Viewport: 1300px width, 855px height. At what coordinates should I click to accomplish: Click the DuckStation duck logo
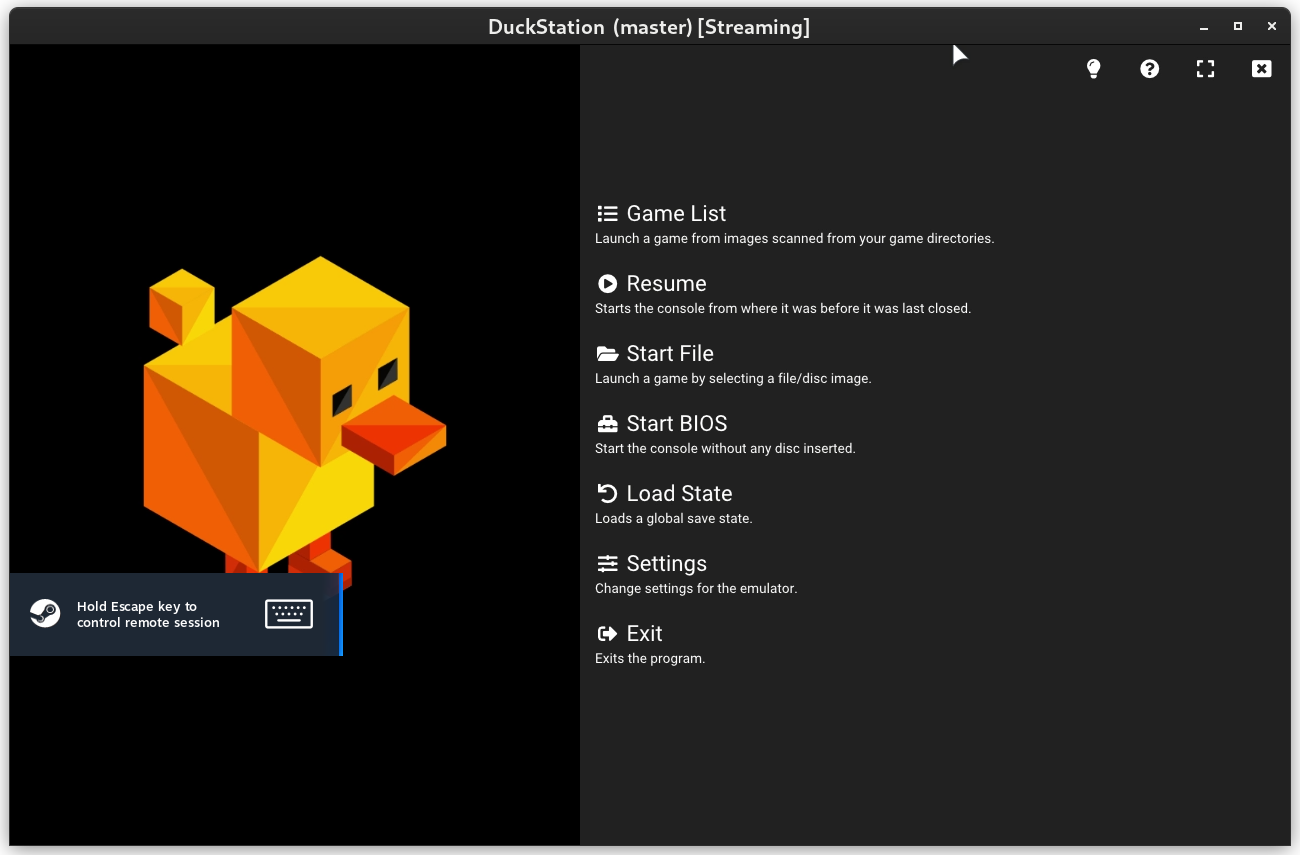290,410
